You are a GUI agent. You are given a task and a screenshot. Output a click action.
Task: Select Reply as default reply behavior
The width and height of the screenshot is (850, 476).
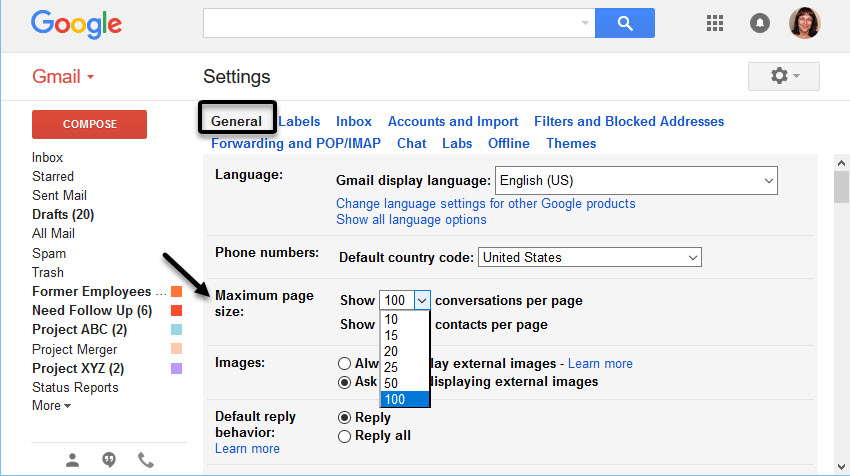[x=344, y=417]
